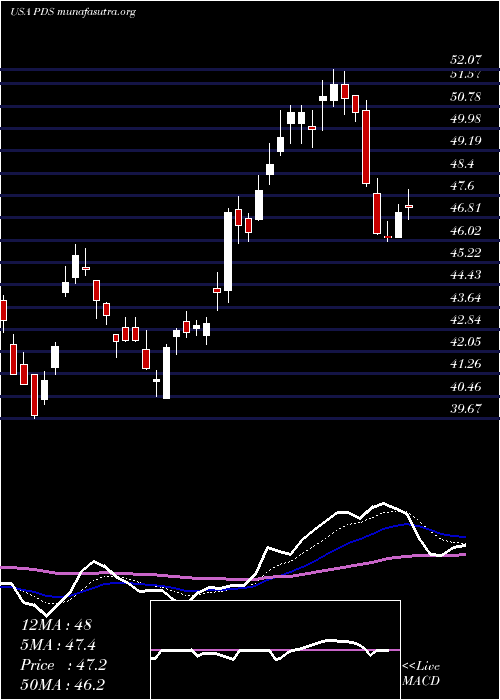This screenshot has width=500, height=700.
Task: Click the last candlestick on the chart
Action: tap(408, 206)
